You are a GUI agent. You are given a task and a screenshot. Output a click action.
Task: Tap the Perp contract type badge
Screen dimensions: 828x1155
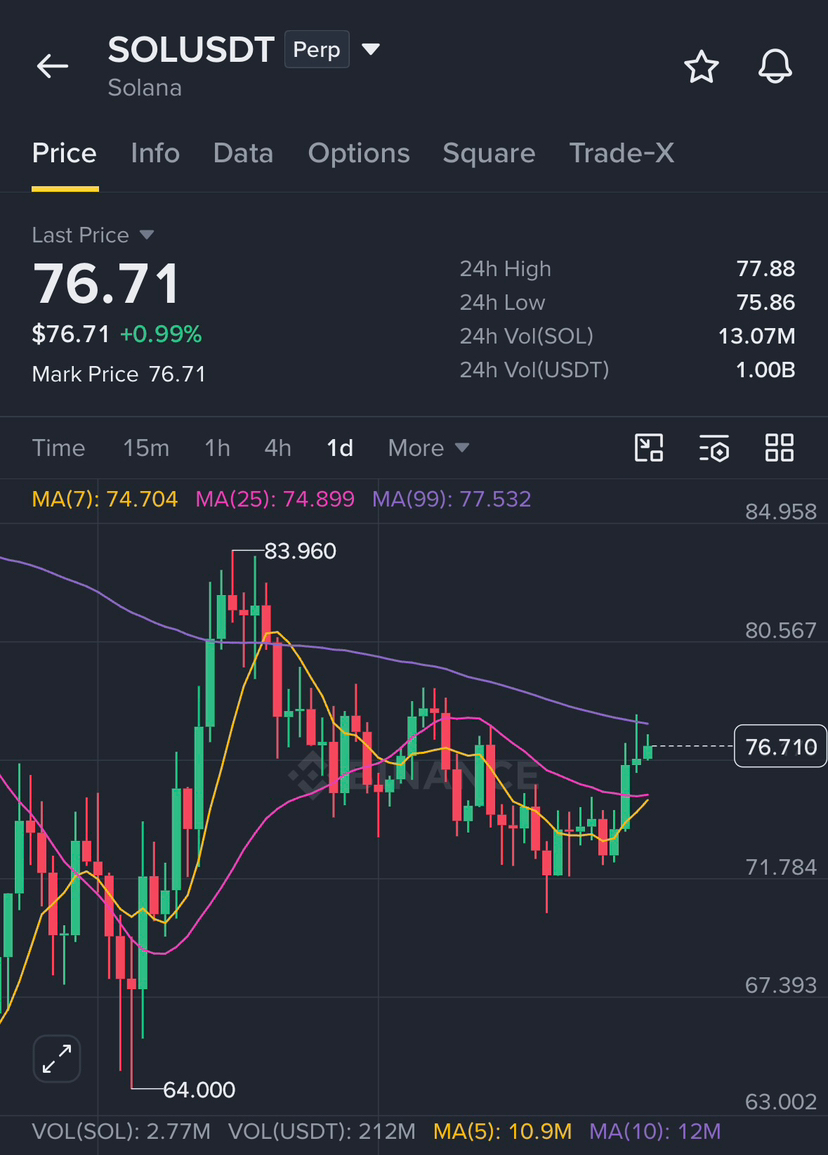click(317, 49)
